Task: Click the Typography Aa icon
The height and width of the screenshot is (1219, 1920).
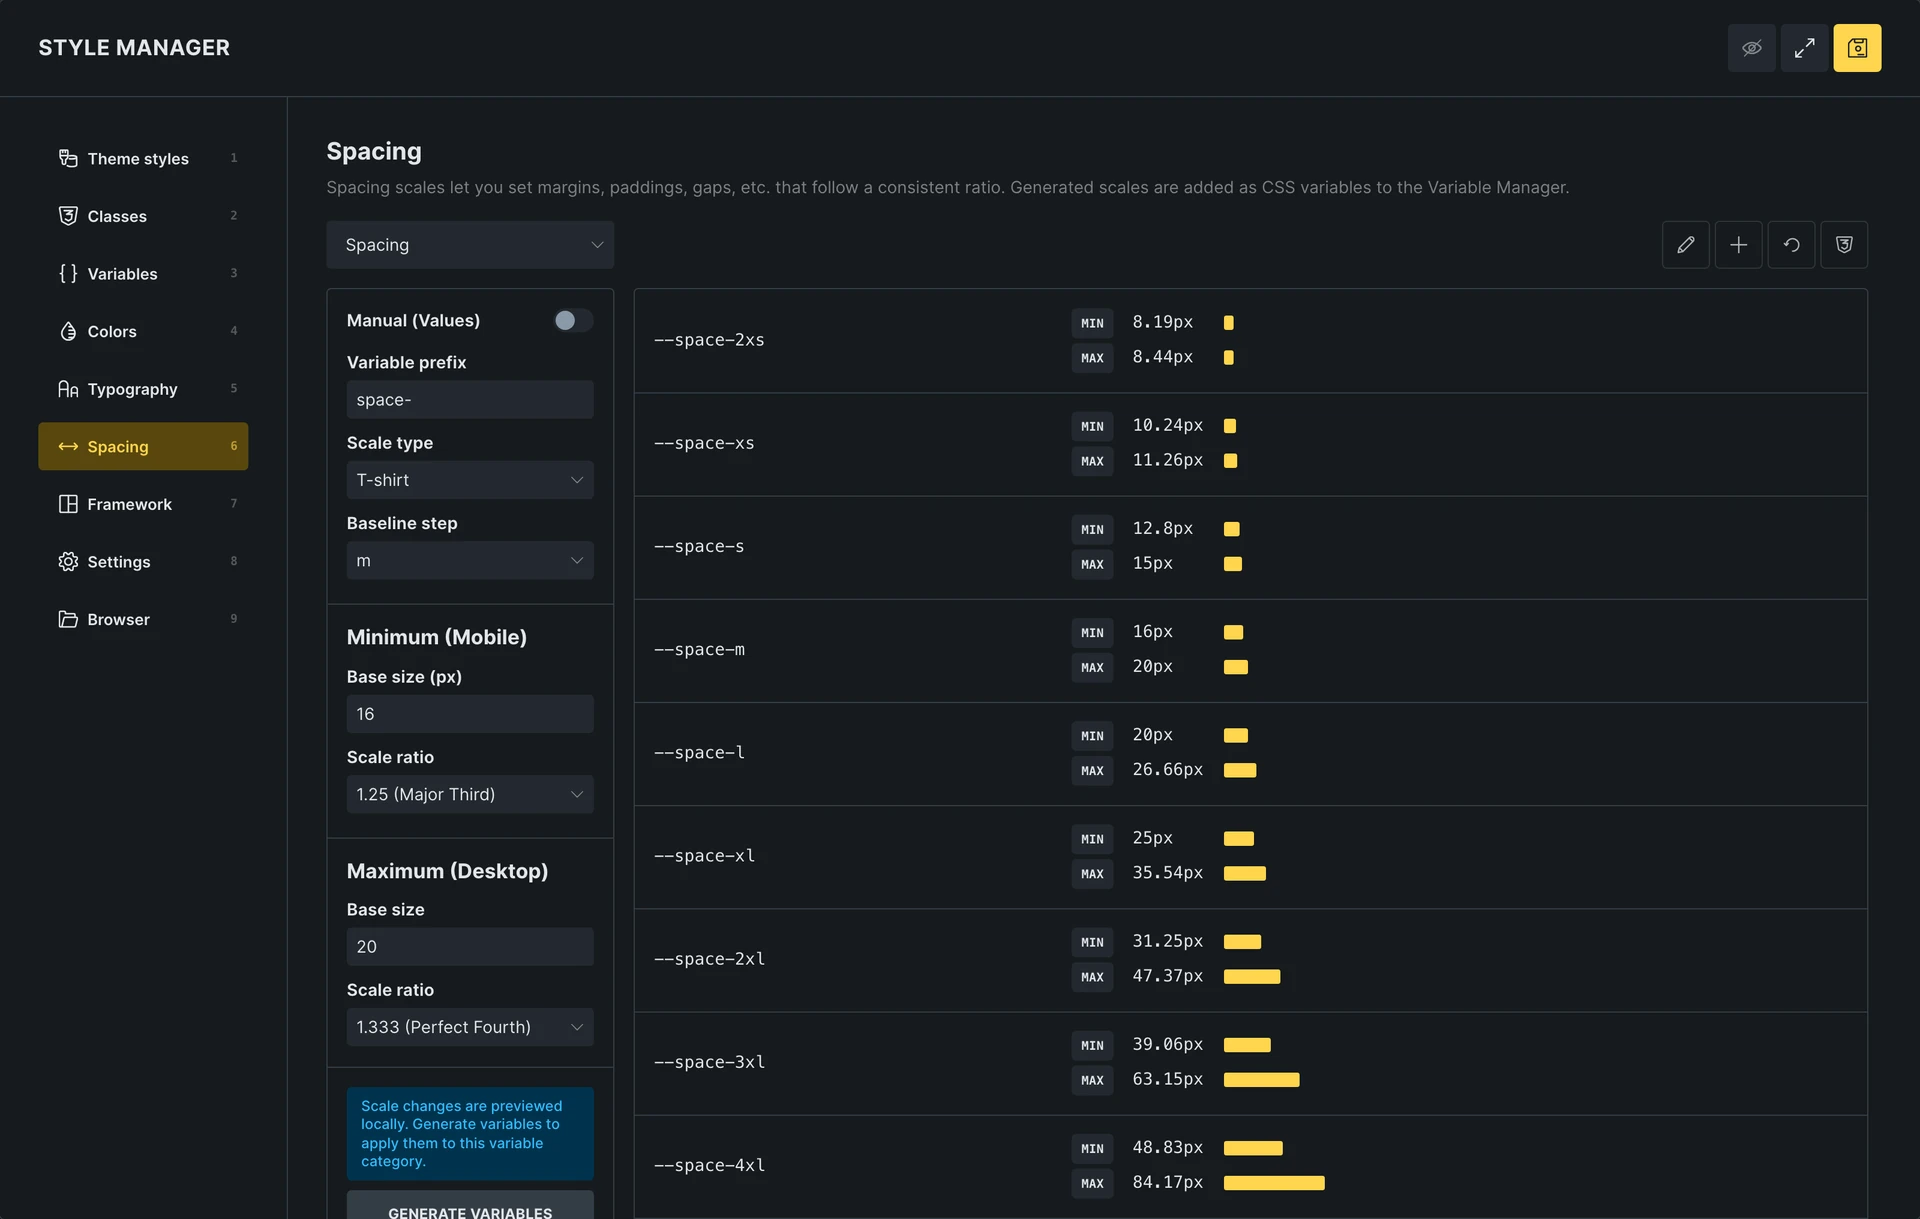Action: click(68, 389)
